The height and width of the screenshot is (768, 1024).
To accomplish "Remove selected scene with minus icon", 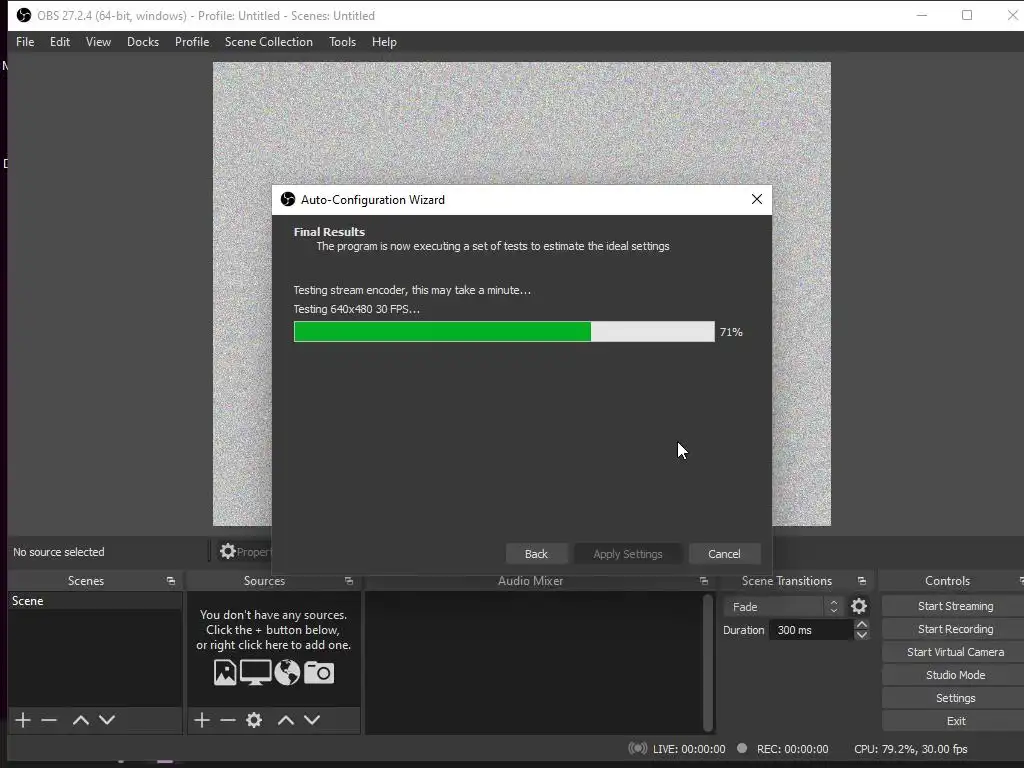I will [x=49, y=720].
